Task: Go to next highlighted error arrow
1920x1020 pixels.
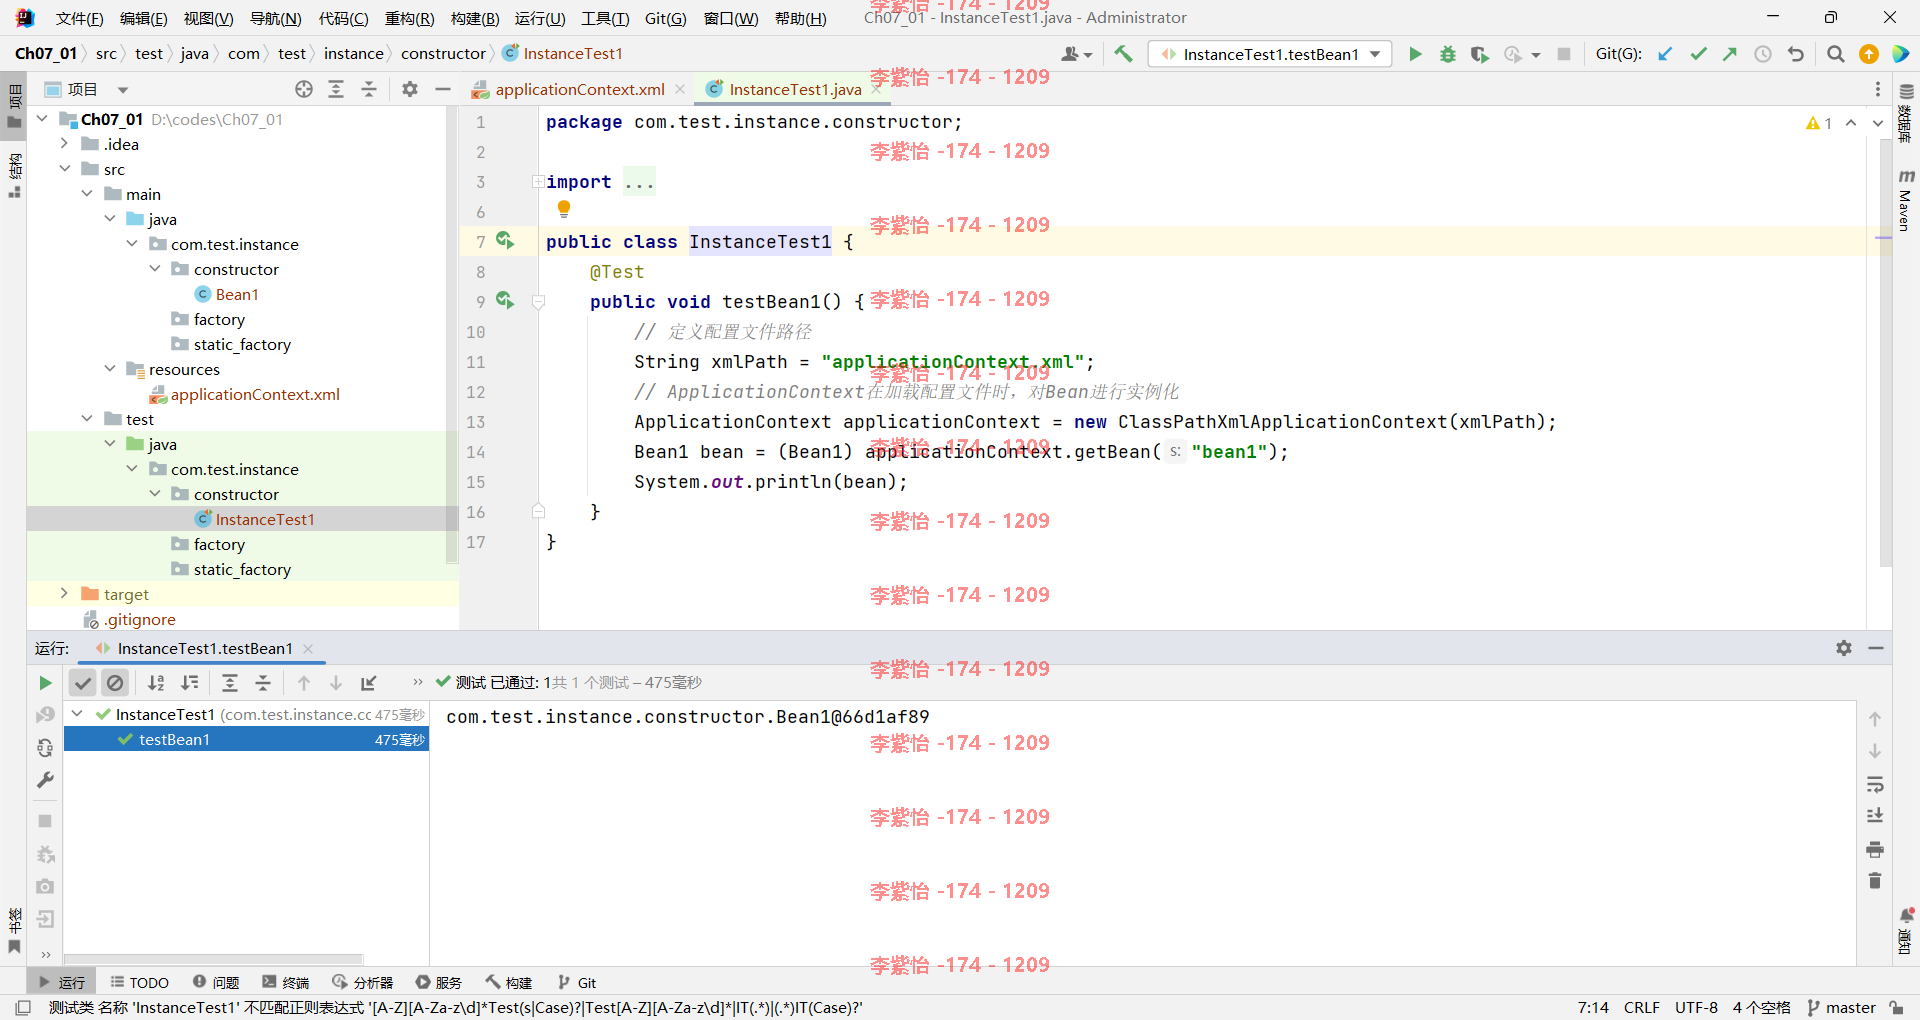Action: coord(1877,123)
